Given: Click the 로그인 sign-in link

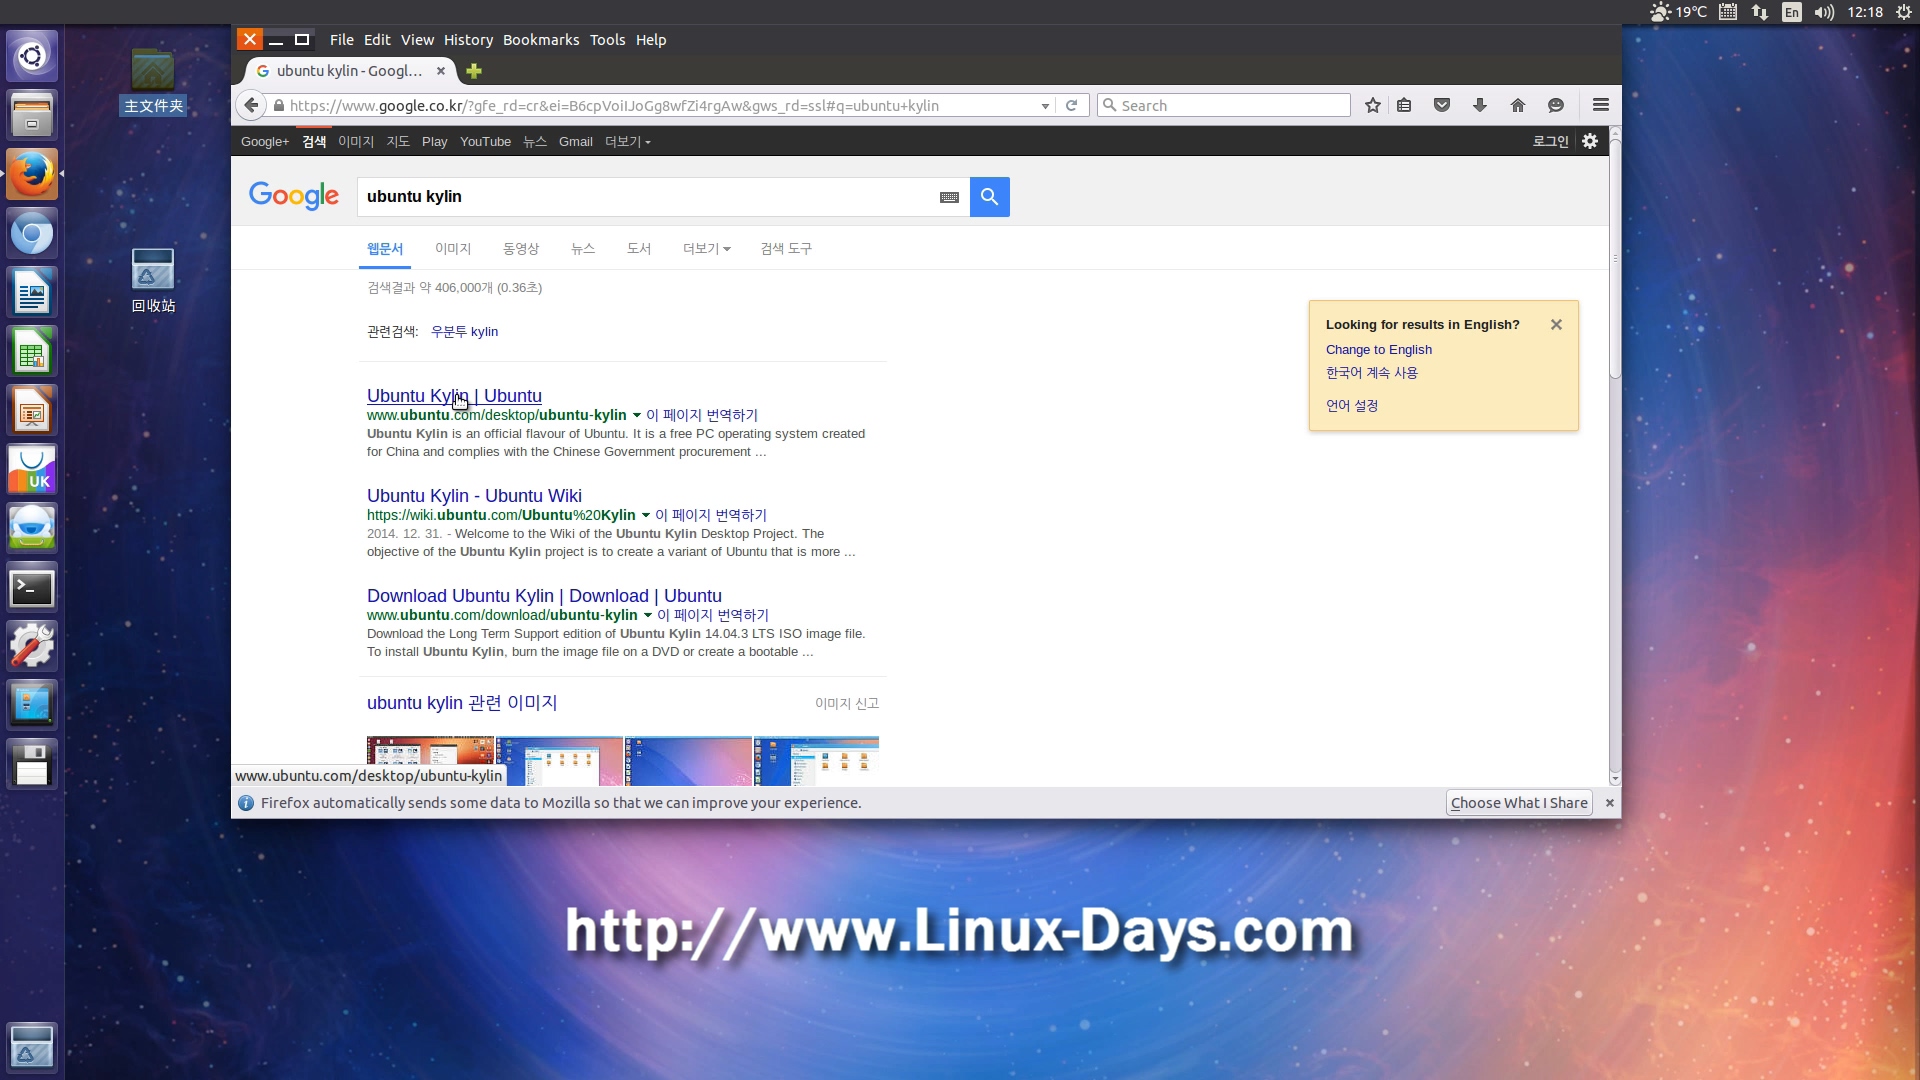Looking at the screenshot, I should (x=1551, y=142).
